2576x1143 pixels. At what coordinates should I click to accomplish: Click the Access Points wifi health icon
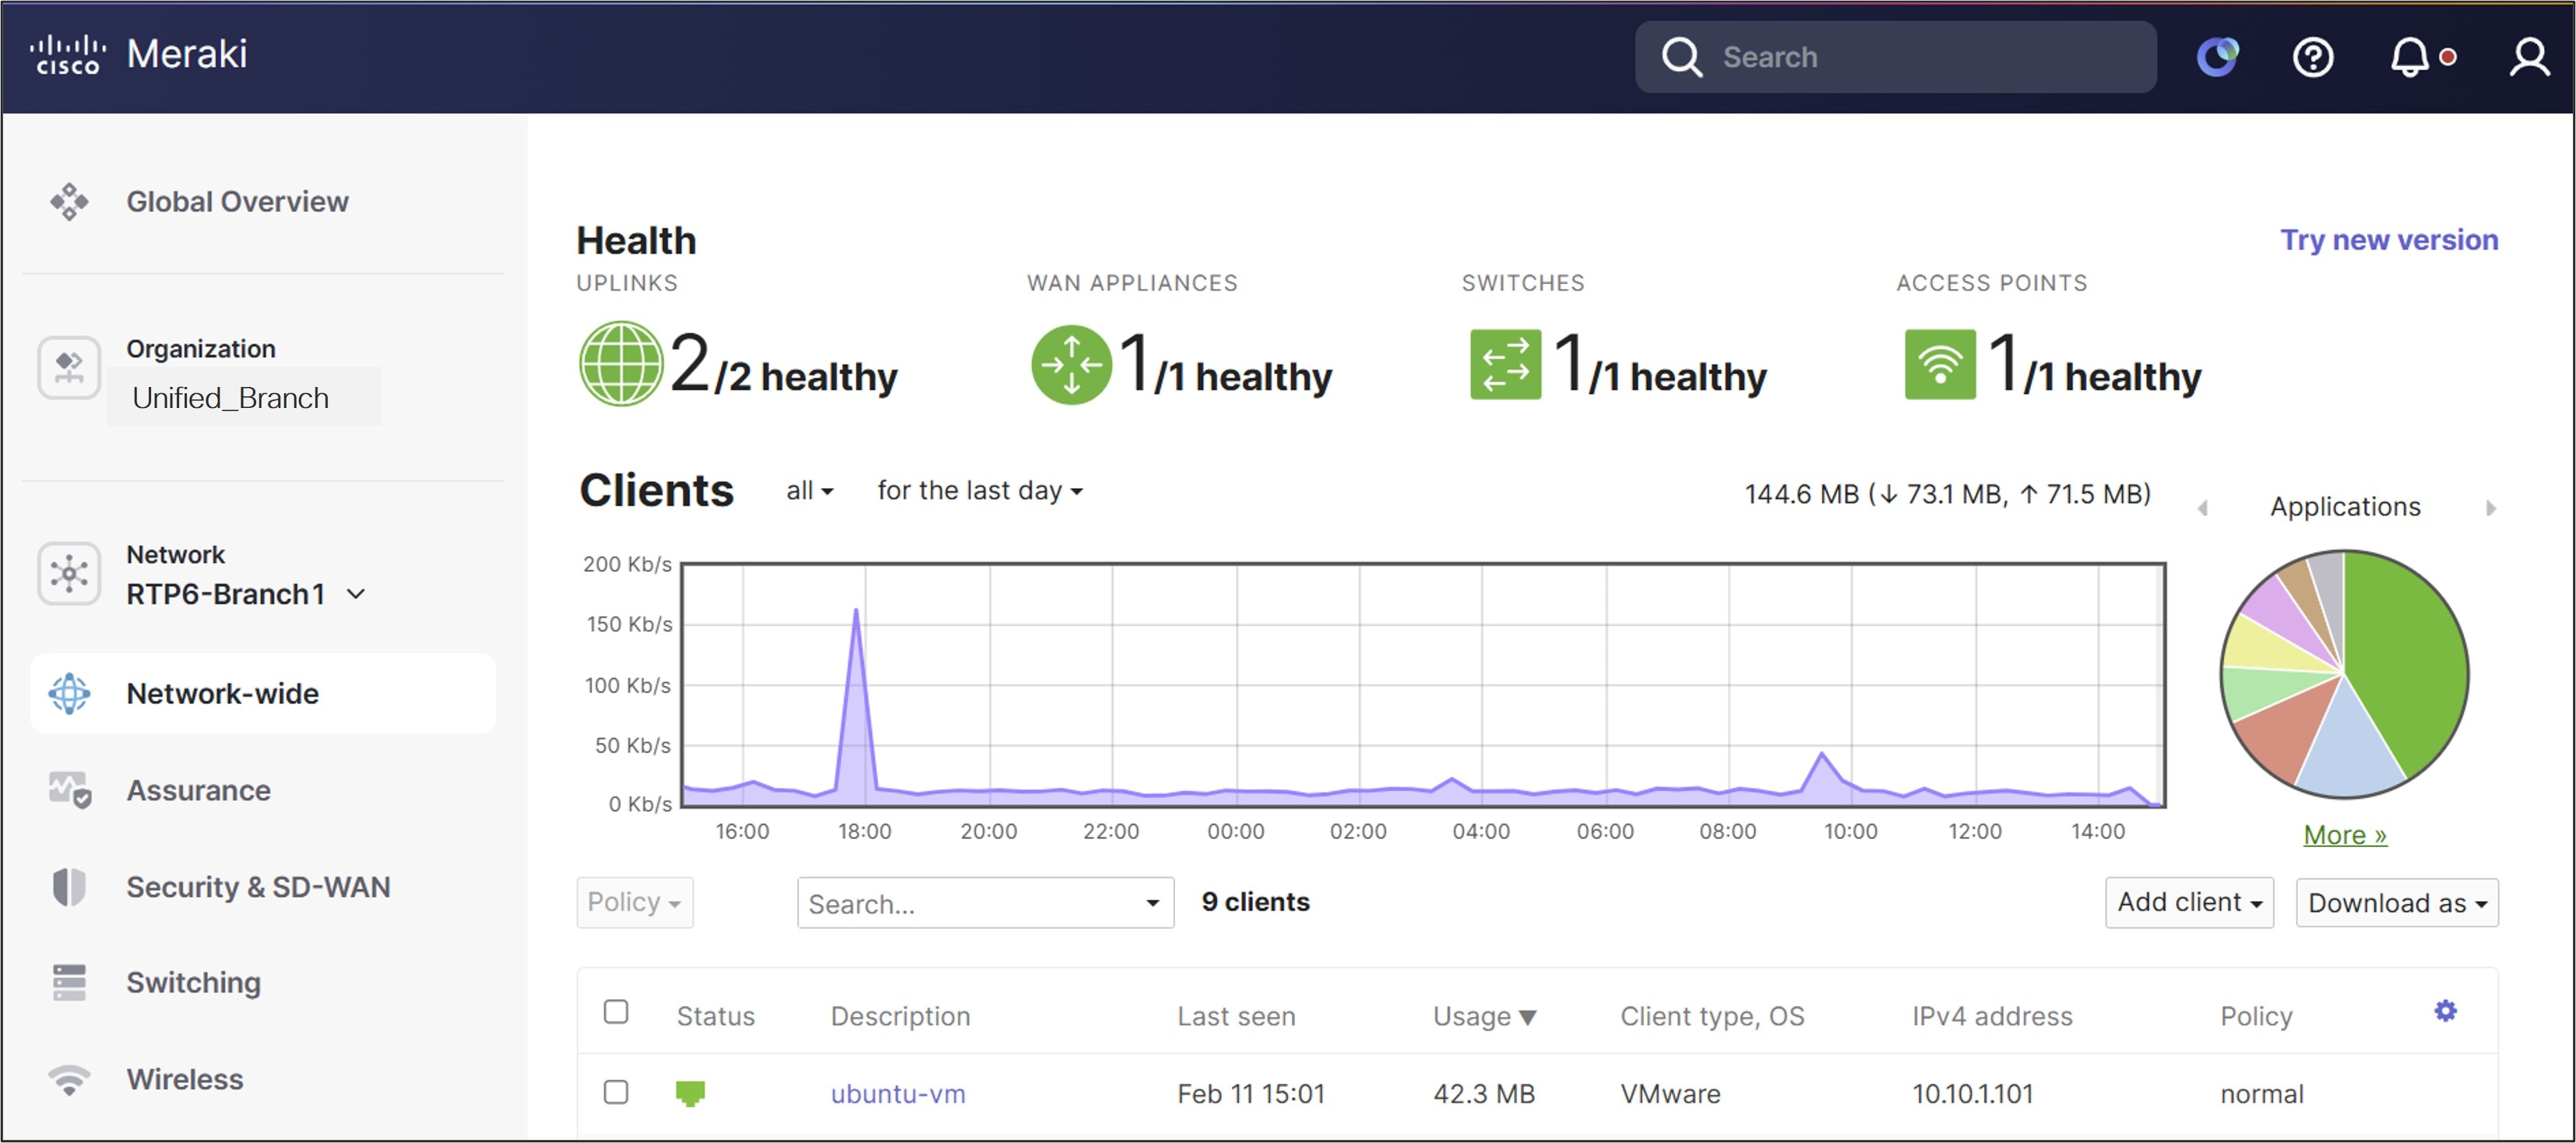(1939, 364)
